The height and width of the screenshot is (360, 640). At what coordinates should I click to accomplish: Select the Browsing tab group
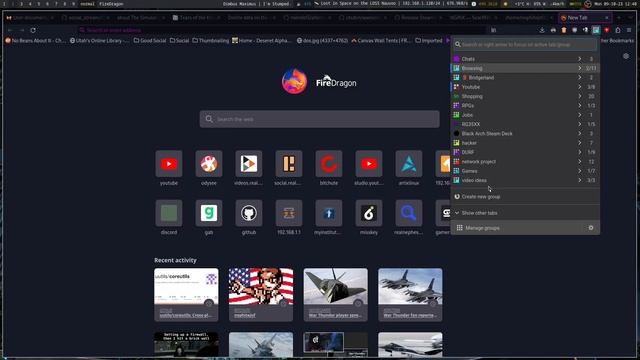click(525, 68)
